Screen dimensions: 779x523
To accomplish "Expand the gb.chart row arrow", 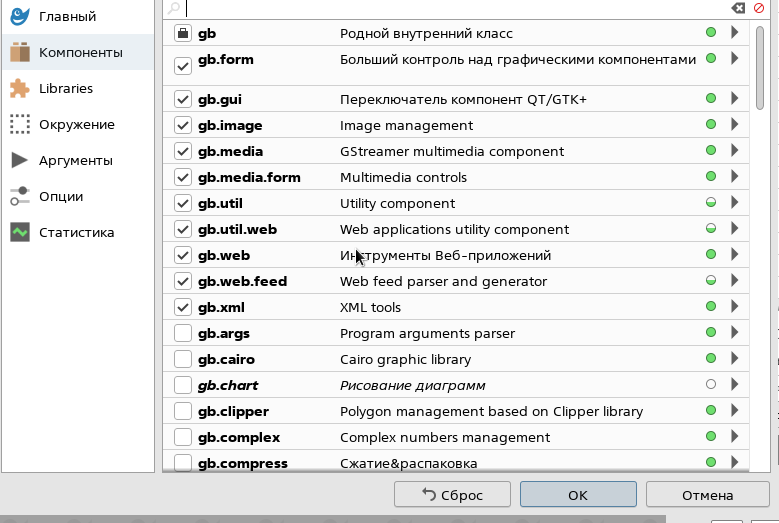I will tap(735, 385).
